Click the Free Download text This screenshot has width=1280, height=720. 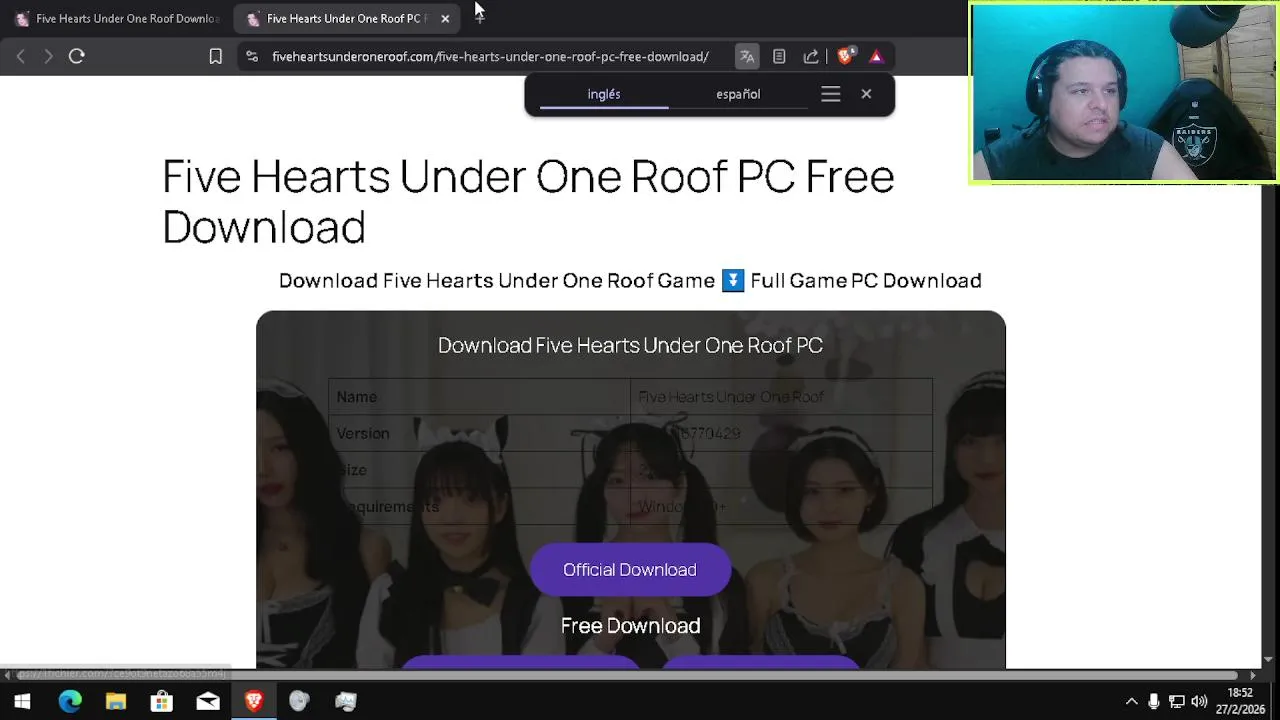click(630, 626)
